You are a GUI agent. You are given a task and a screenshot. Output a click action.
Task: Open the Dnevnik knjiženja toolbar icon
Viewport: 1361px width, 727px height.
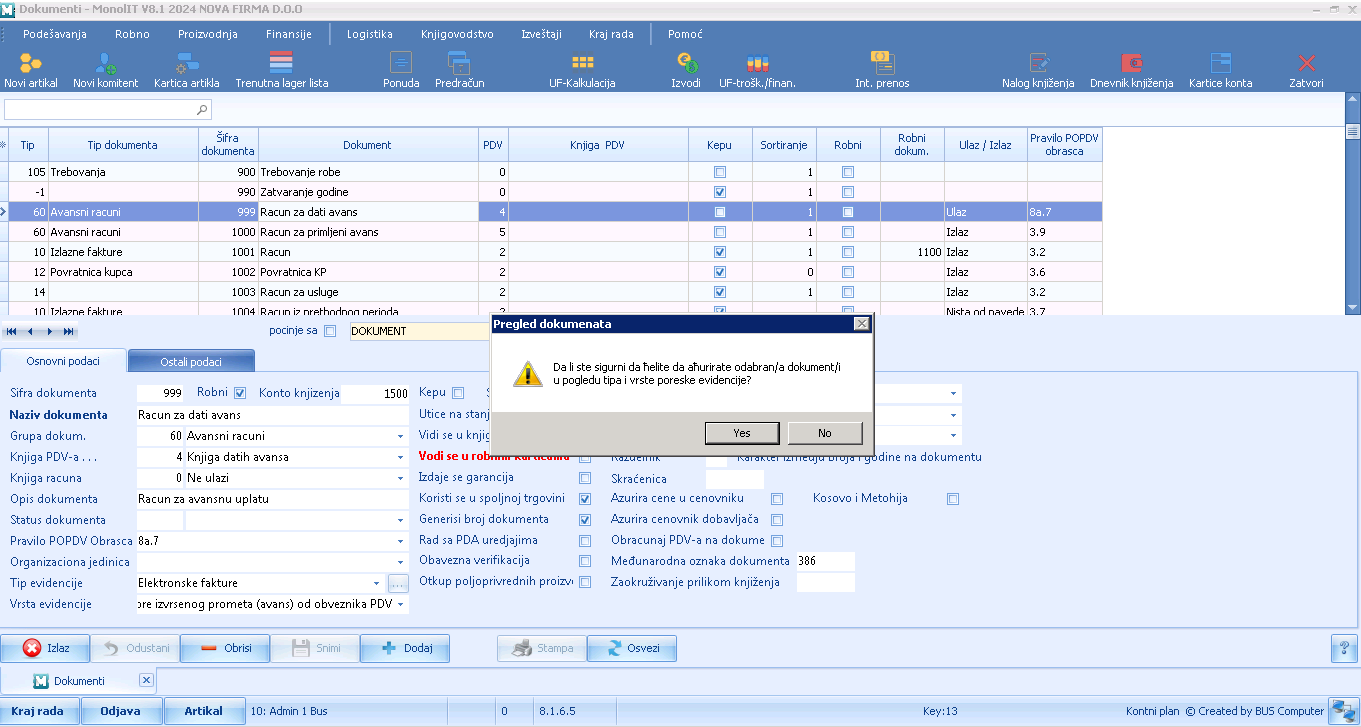[x=1131, y=64]
